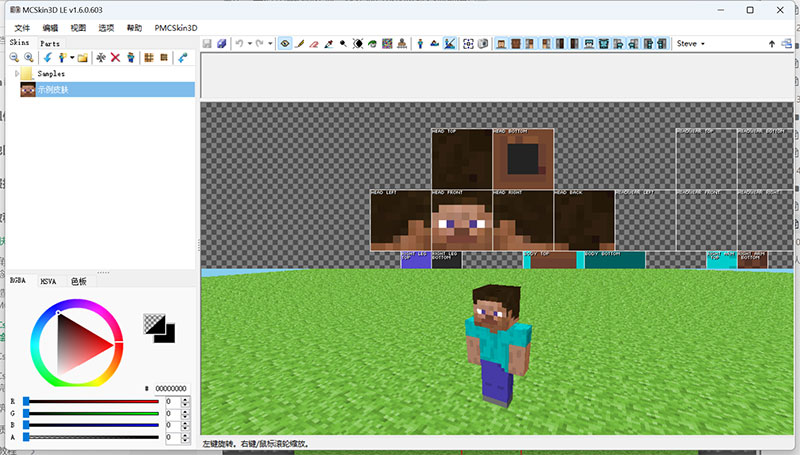Click the red R channel slider
Screen dimensions: 800x455
[92, 401]
